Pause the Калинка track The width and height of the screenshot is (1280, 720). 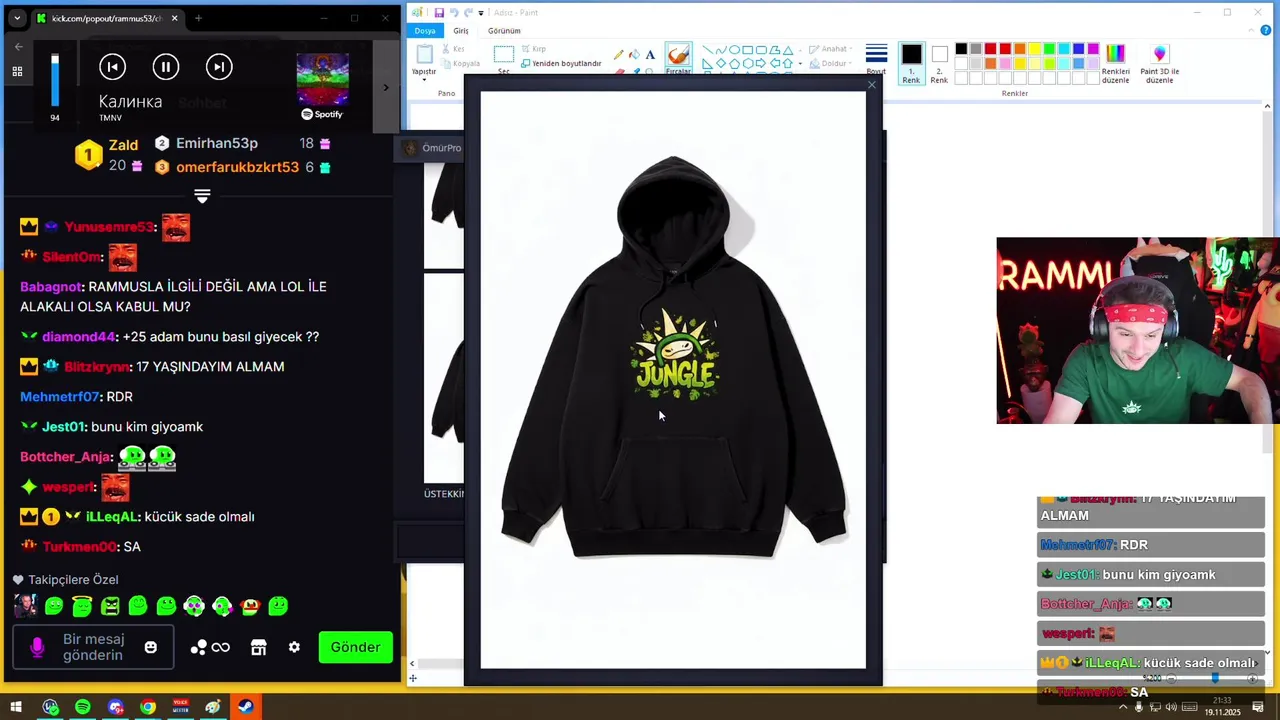tap(166, 67)
